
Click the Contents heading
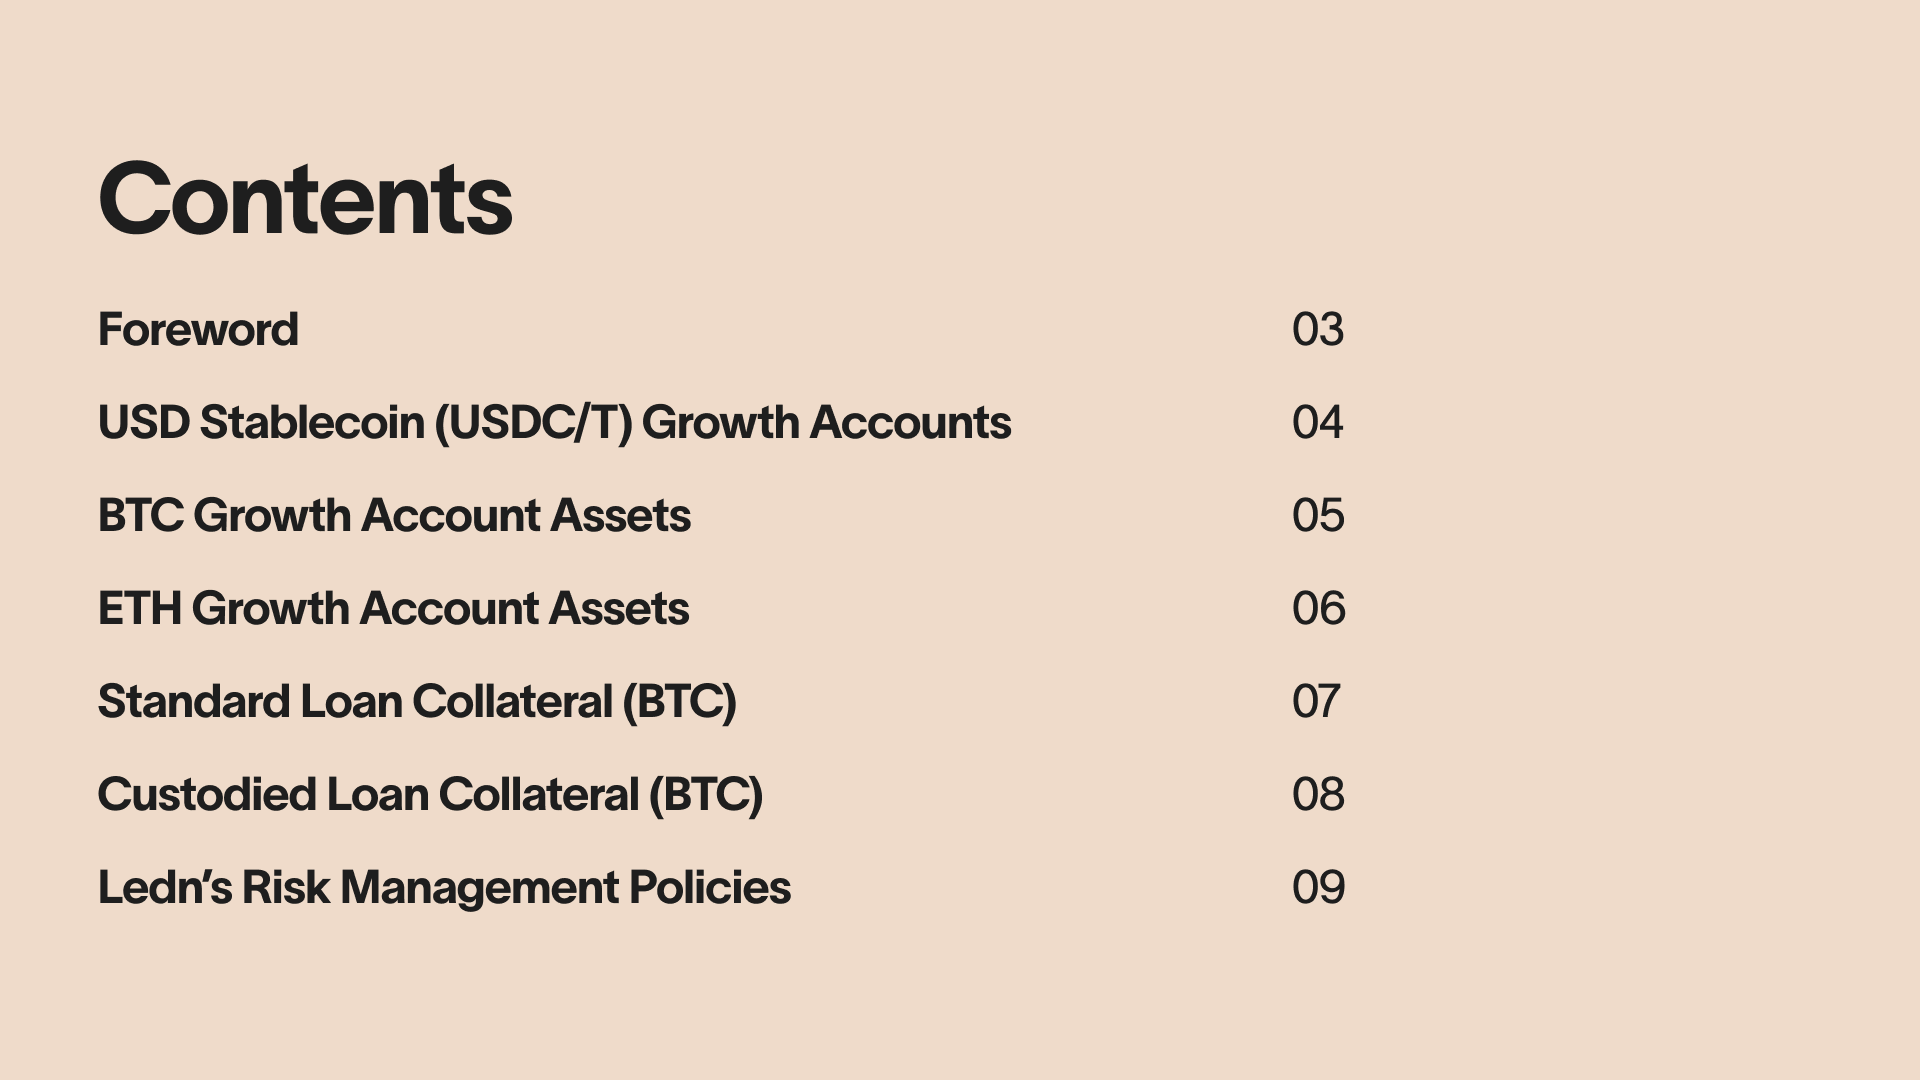[305, 199]
